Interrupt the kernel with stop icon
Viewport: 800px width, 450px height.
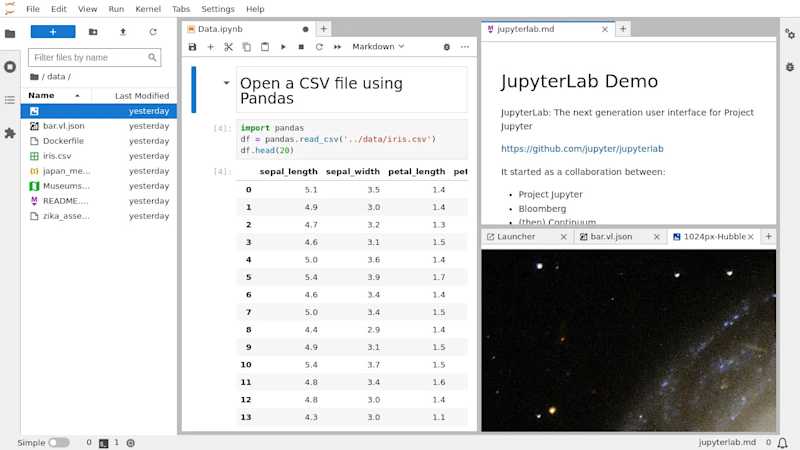301,47
